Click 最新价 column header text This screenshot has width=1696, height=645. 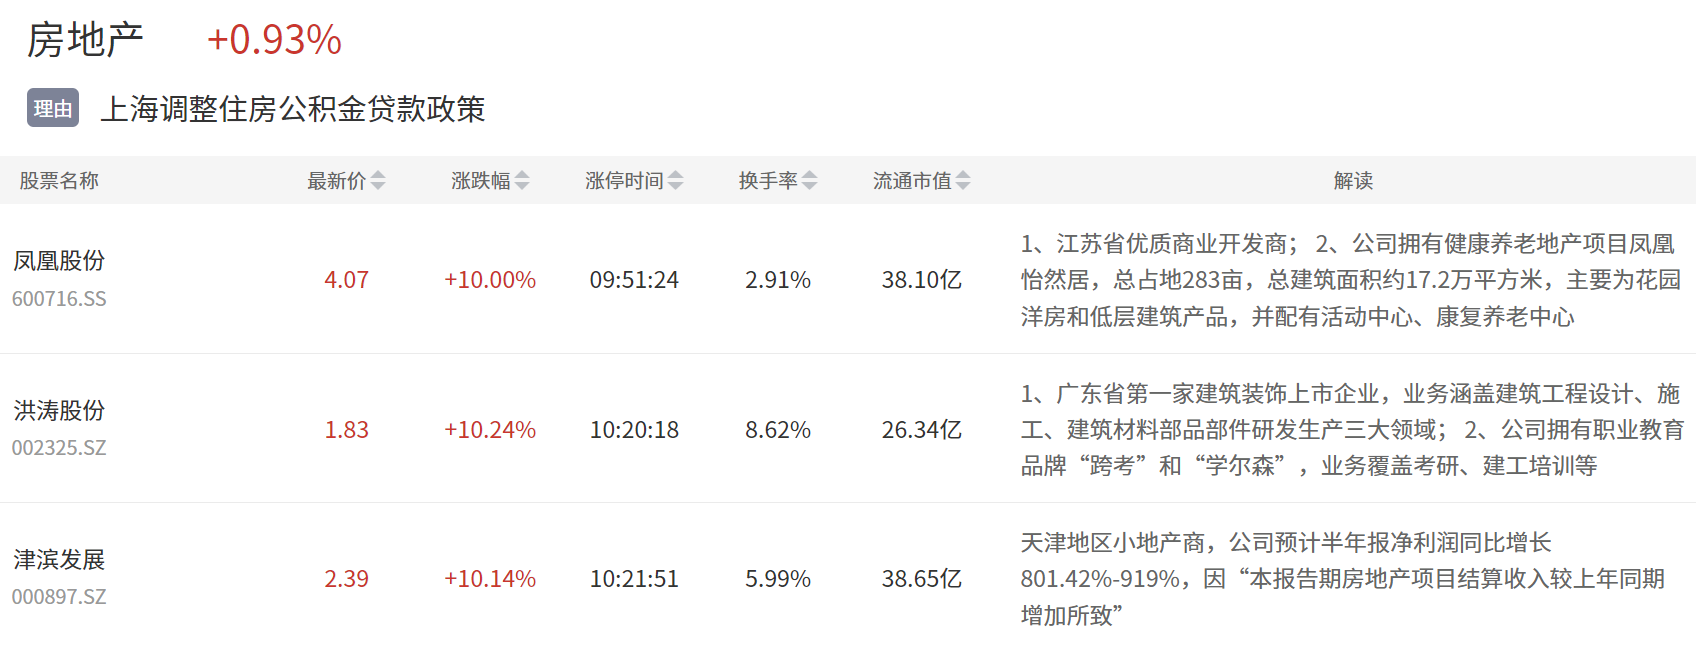point(336,181)
